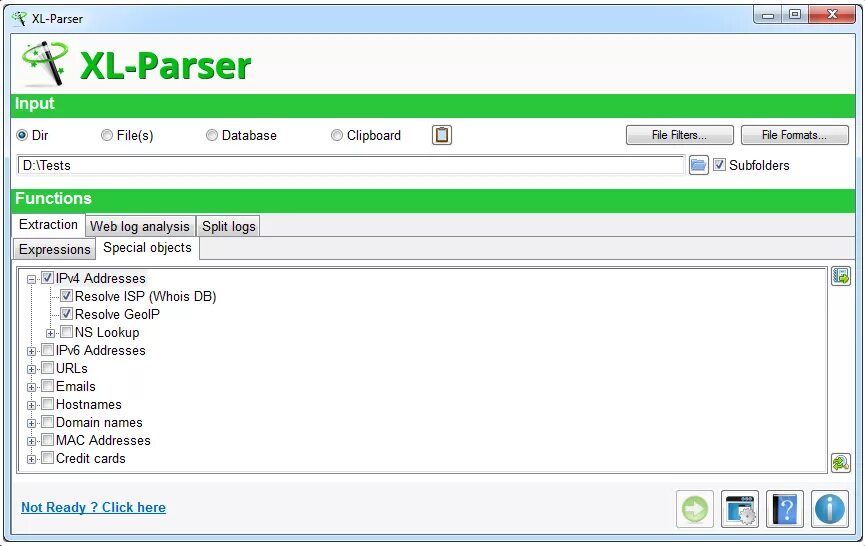
Task: Click the clipboard paste icon
Action: 442,135
